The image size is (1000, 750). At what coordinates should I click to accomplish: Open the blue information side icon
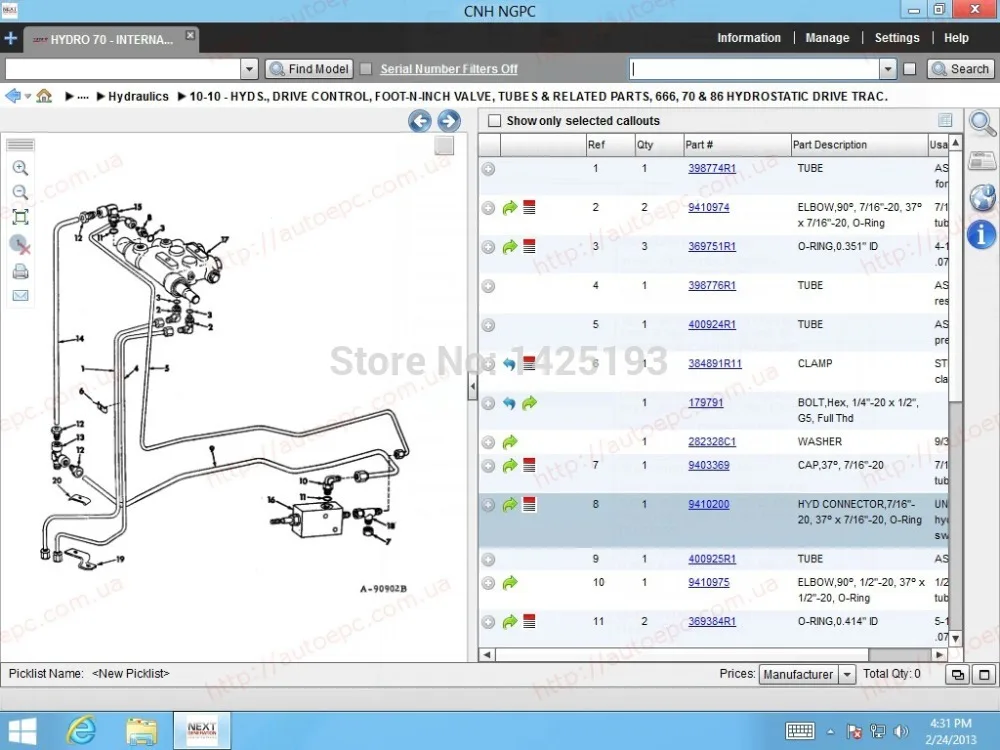tap(982, 234)
